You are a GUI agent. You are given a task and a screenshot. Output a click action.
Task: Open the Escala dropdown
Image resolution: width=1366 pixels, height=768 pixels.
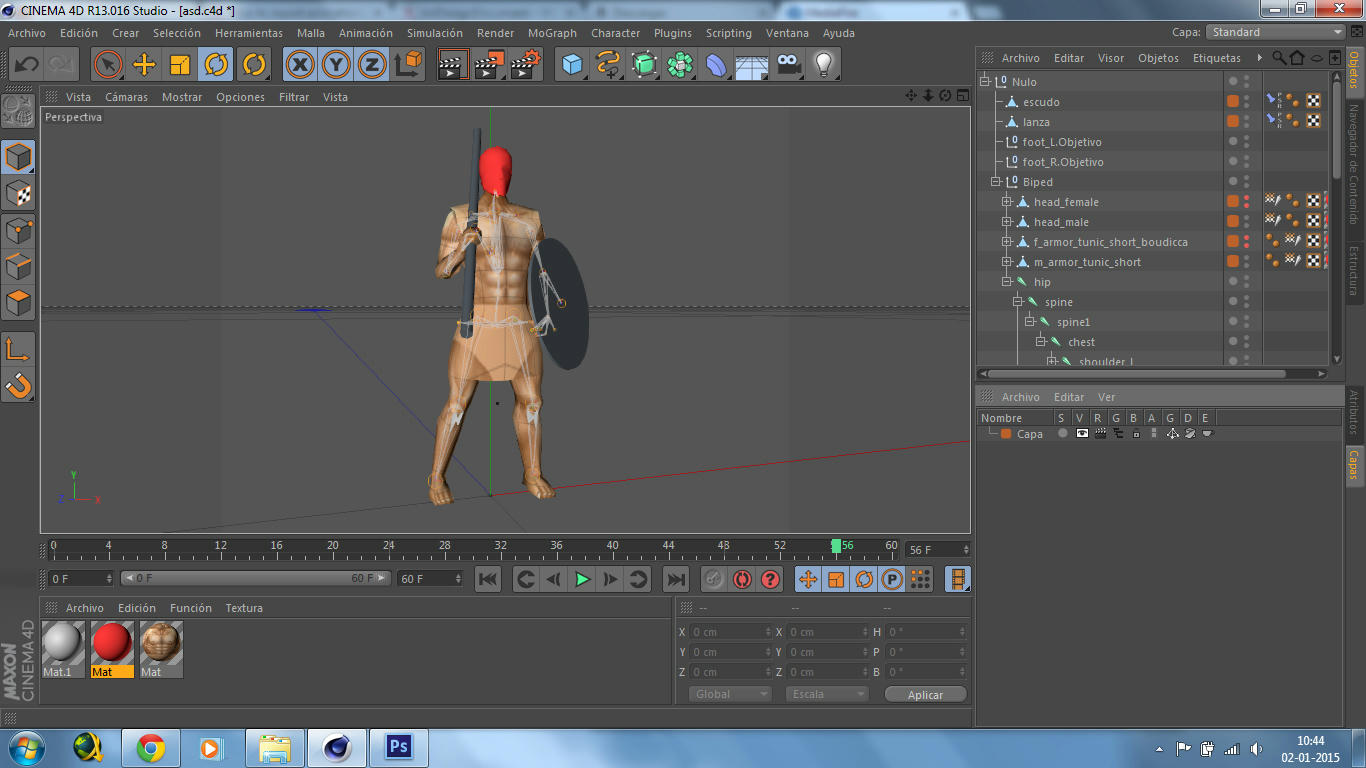(827, 694)
